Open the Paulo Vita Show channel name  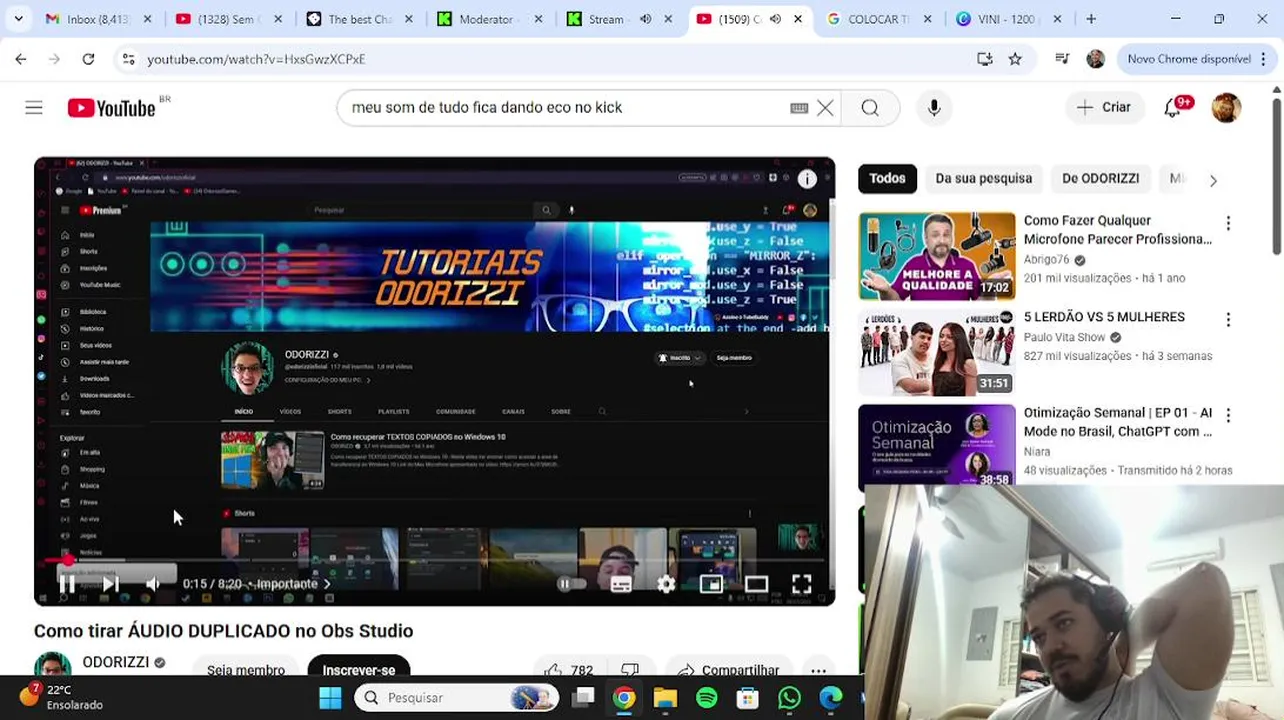(1064, 337)
